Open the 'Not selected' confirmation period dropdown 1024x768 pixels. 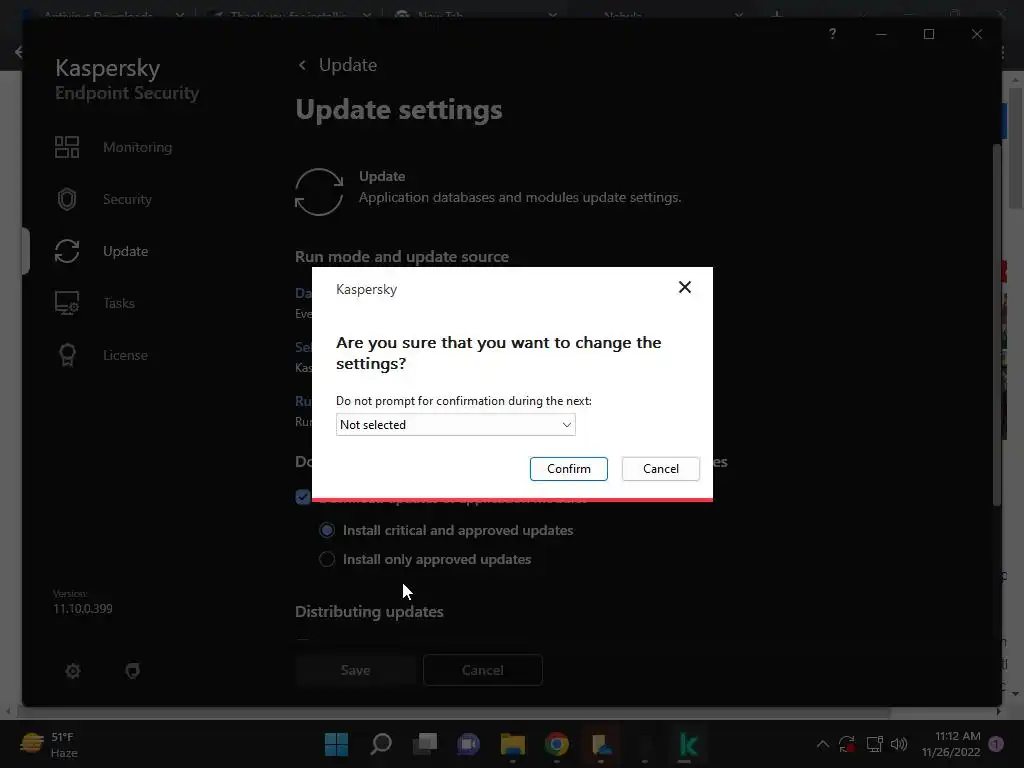coord(455,424)
